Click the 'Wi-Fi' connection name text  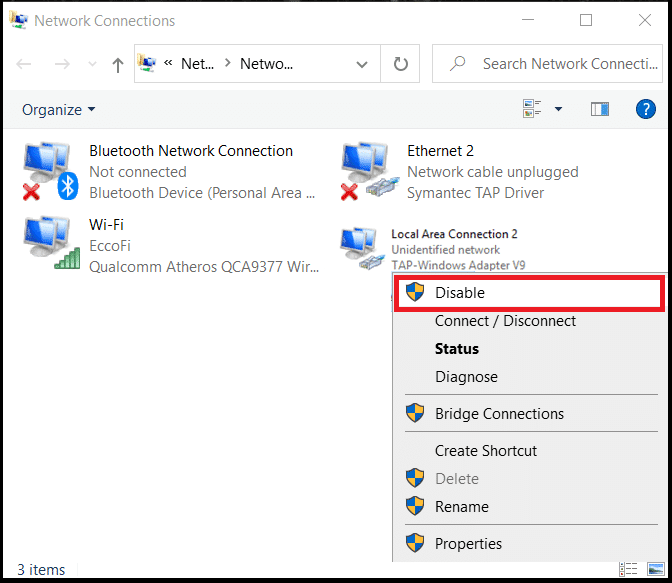[106, 225]
